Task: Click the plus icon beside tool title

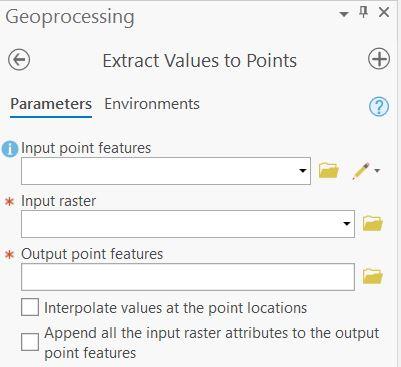Action: 379,59
